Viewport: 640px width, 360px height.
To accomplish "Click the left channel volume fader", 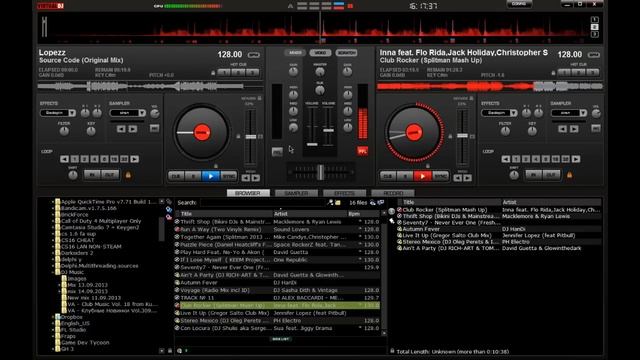I will (312, 144).
